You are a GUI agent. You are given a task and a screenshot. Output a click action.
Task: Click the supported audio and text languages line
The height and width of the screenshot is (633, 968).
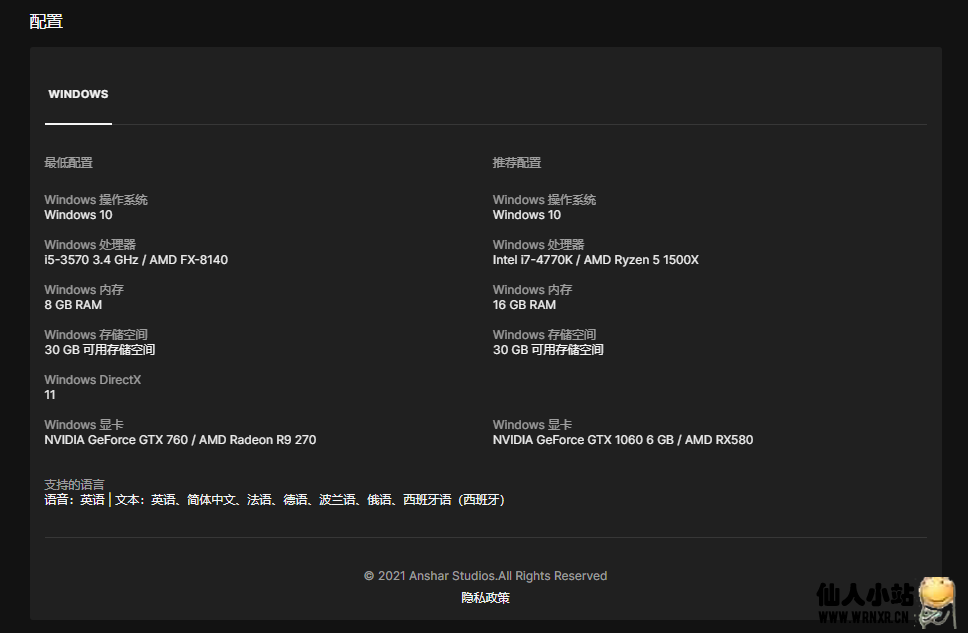point(277,500)
